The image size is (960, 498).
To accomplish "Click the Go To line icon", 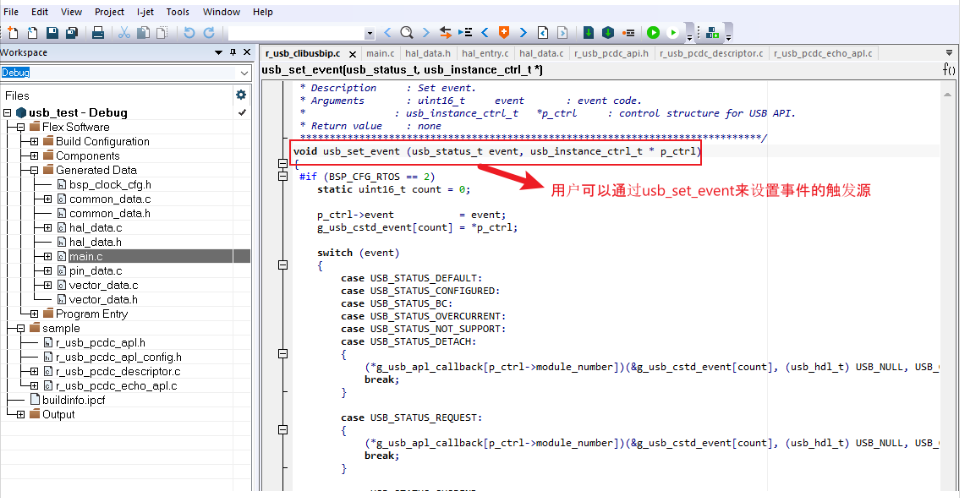I will pyautogui.click(x=465, y=32).
